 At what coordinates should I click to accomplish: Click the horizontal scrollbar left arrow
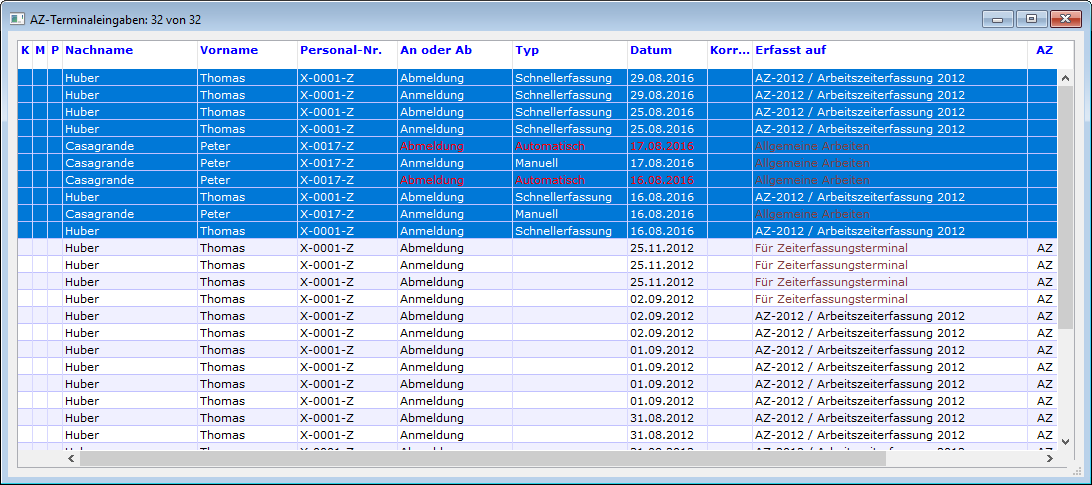pos(70,459)
